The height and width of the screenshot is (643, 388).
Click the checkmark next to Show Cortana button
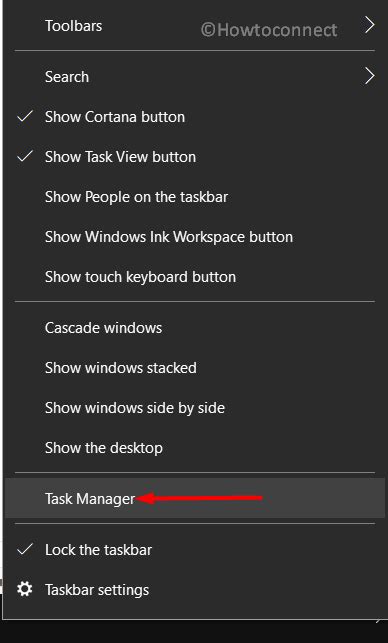tap(25, 117)
